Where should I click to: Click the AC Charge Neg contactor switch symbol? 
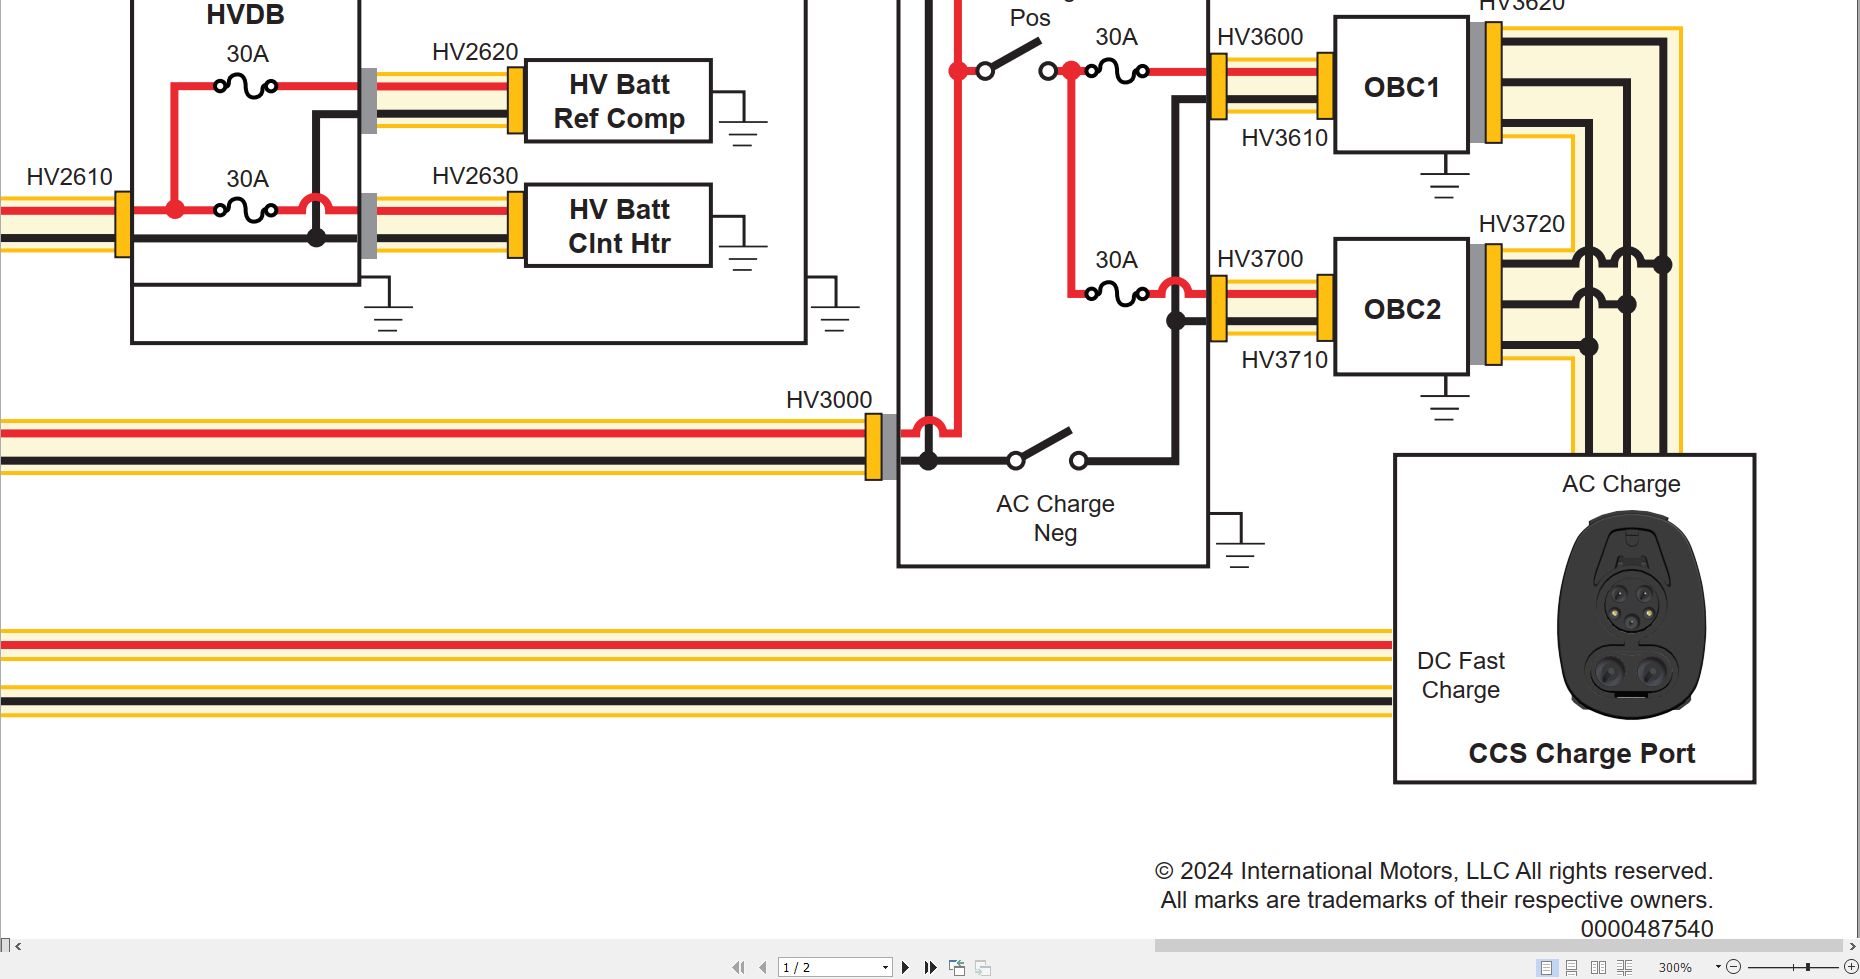coord(1046,450)
